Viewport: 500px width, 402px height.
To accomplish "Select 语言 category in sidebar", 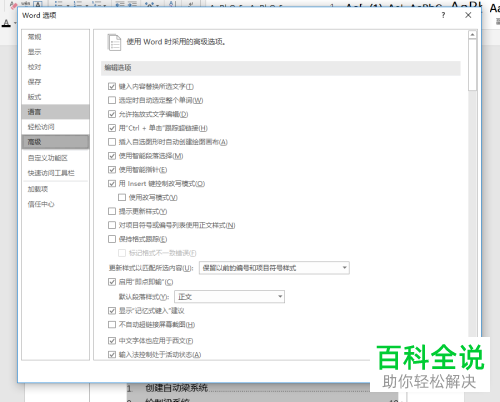I will [x=56, y=112].
